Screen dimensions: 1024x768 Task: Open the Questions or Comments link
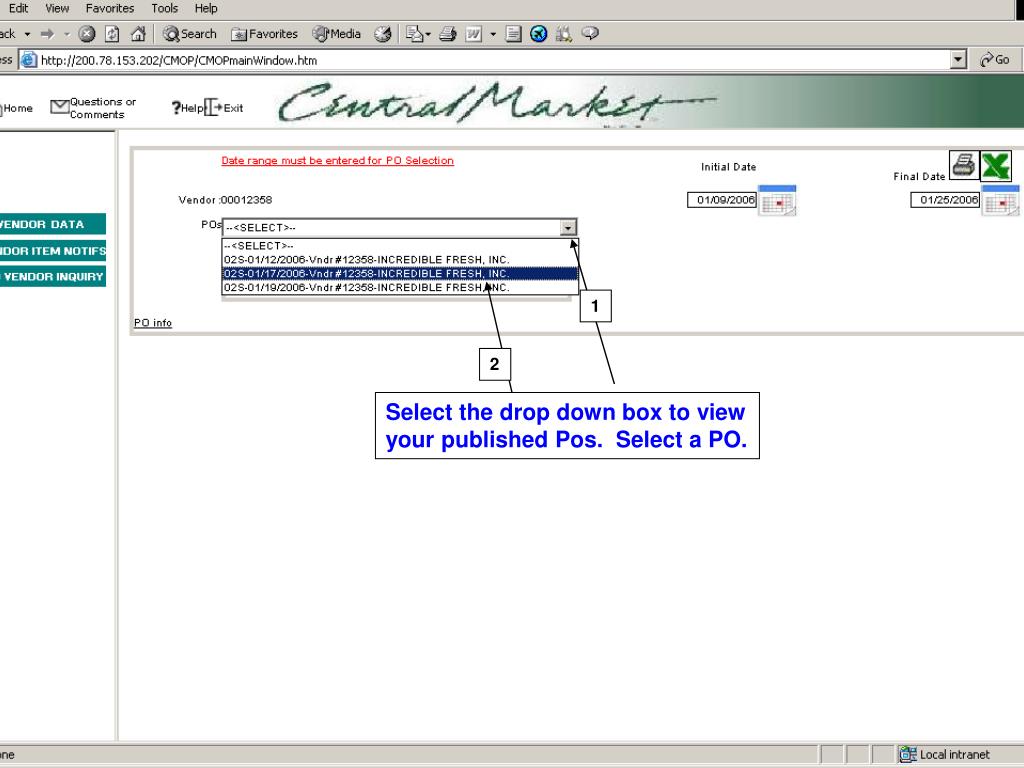(103, 108)
